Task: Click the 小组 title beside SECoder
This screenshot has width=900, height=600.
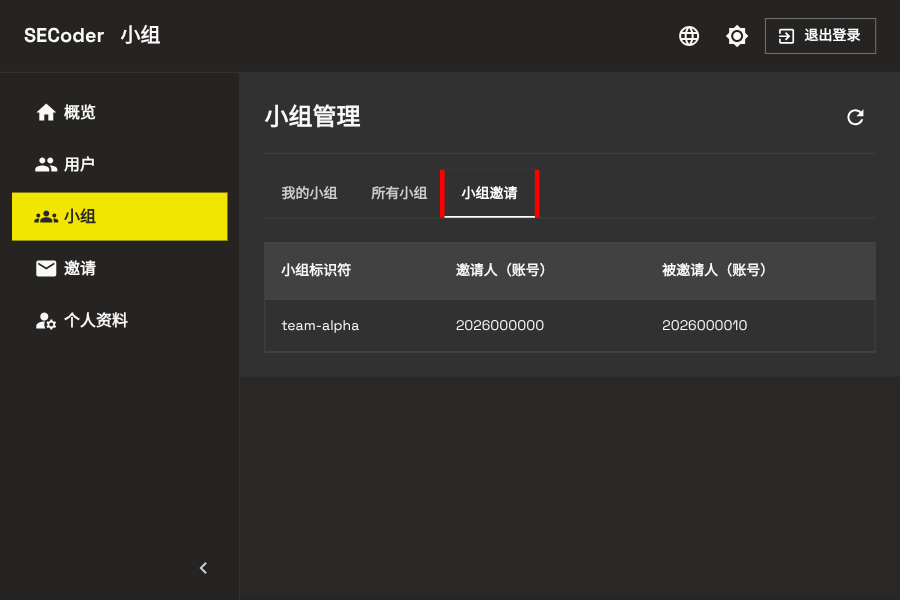Action: coord(140,36)
